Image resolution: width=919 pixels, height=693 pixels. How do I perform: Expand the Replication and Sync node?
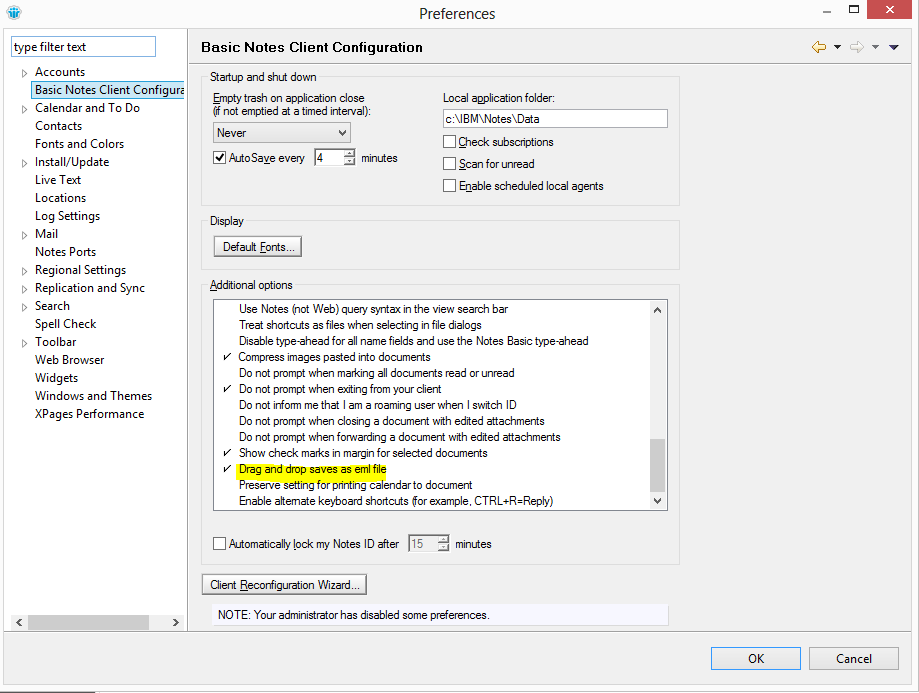pyautogui.click(x=24, y=289)
